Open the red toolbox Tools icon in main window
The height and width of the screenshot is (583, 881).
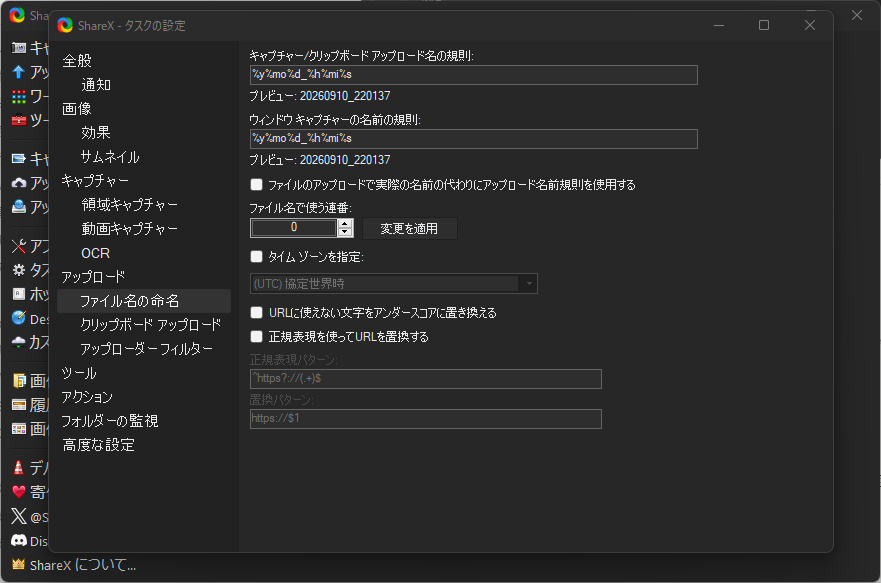[x=19, y=120]
